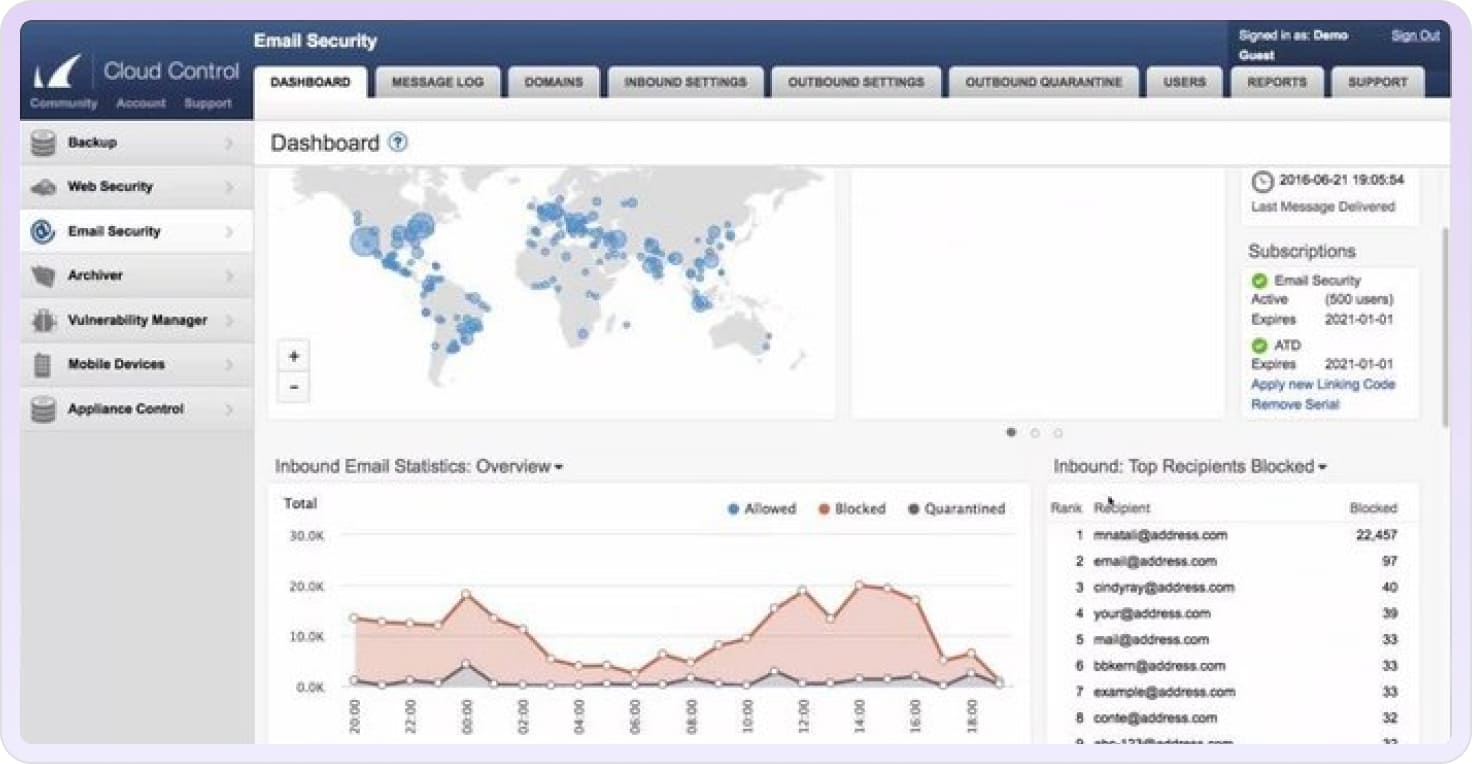Switch to the Message Log tab
The width and height of the screenshot is (1472, 764).
(x=436, y=82)
